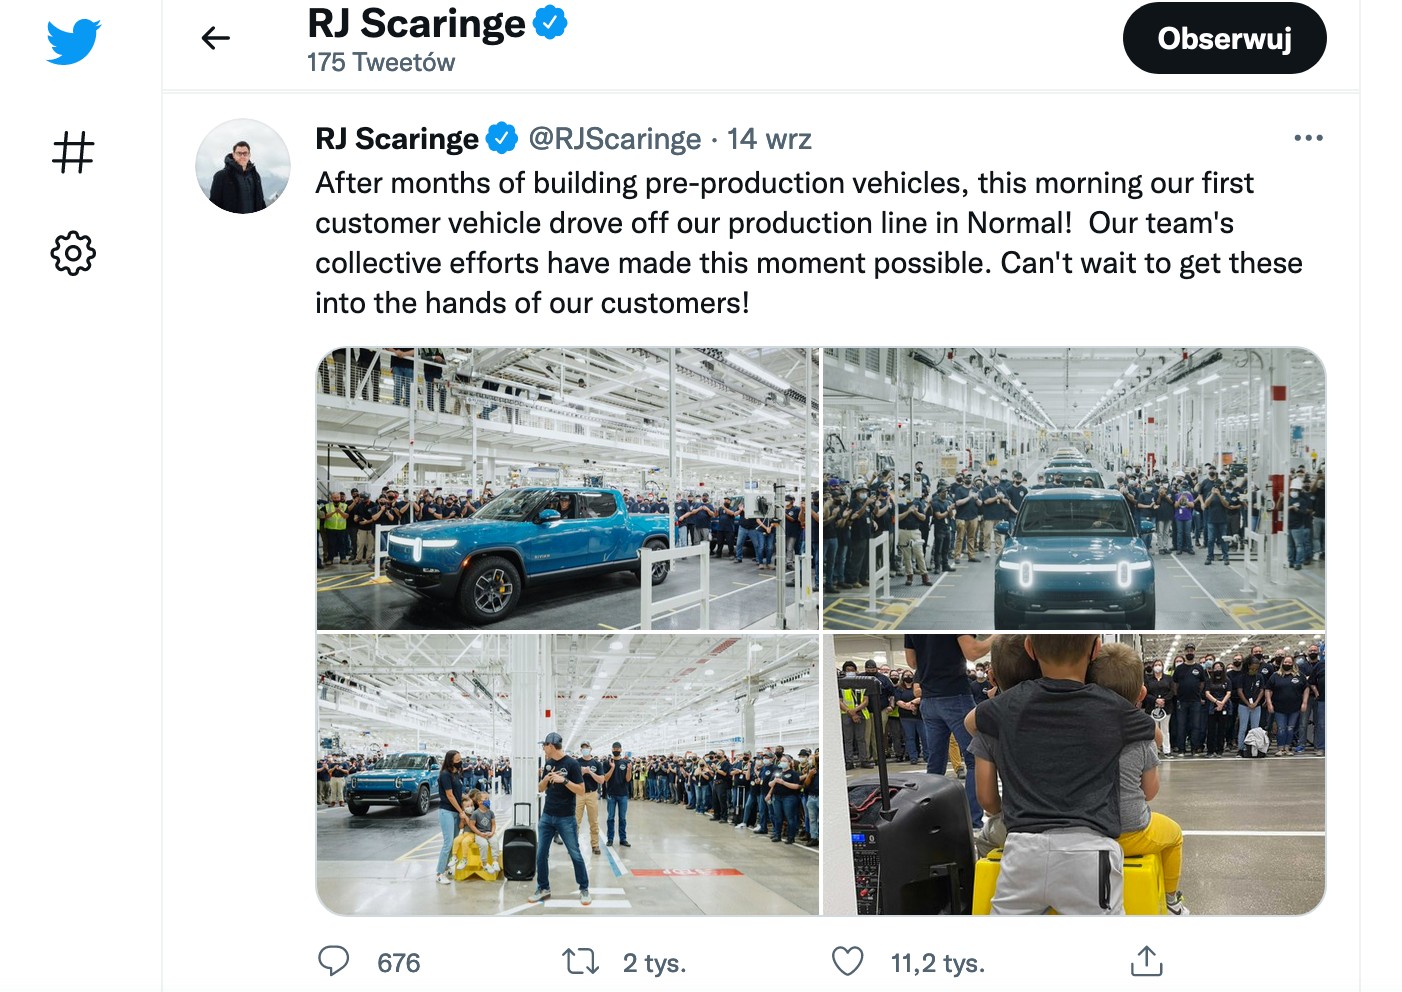Go back using the left arrow

(x=215, y=38)
